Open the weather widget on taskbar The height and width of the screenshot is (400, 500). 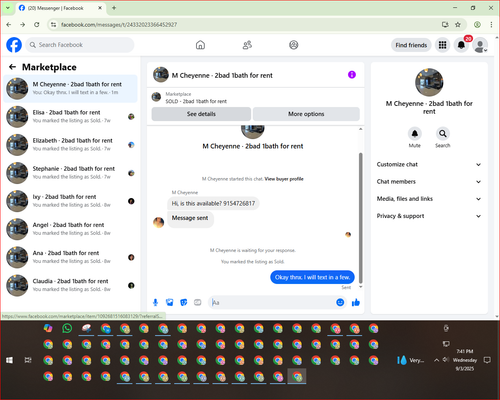click(x=411, y=360)
